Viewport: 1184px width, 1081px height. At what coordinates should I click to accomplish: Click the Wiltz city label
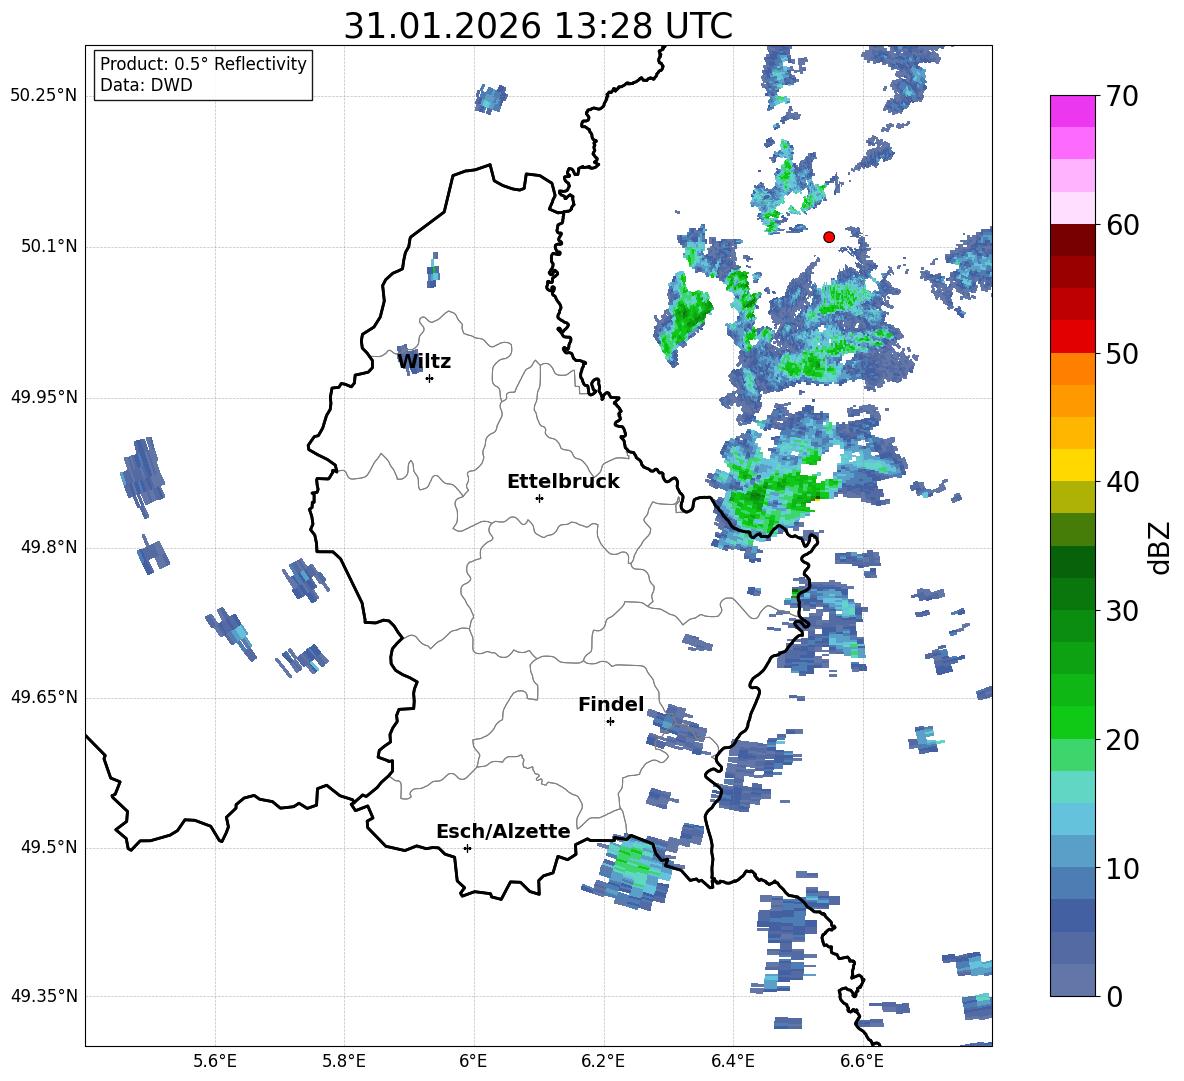424,362
